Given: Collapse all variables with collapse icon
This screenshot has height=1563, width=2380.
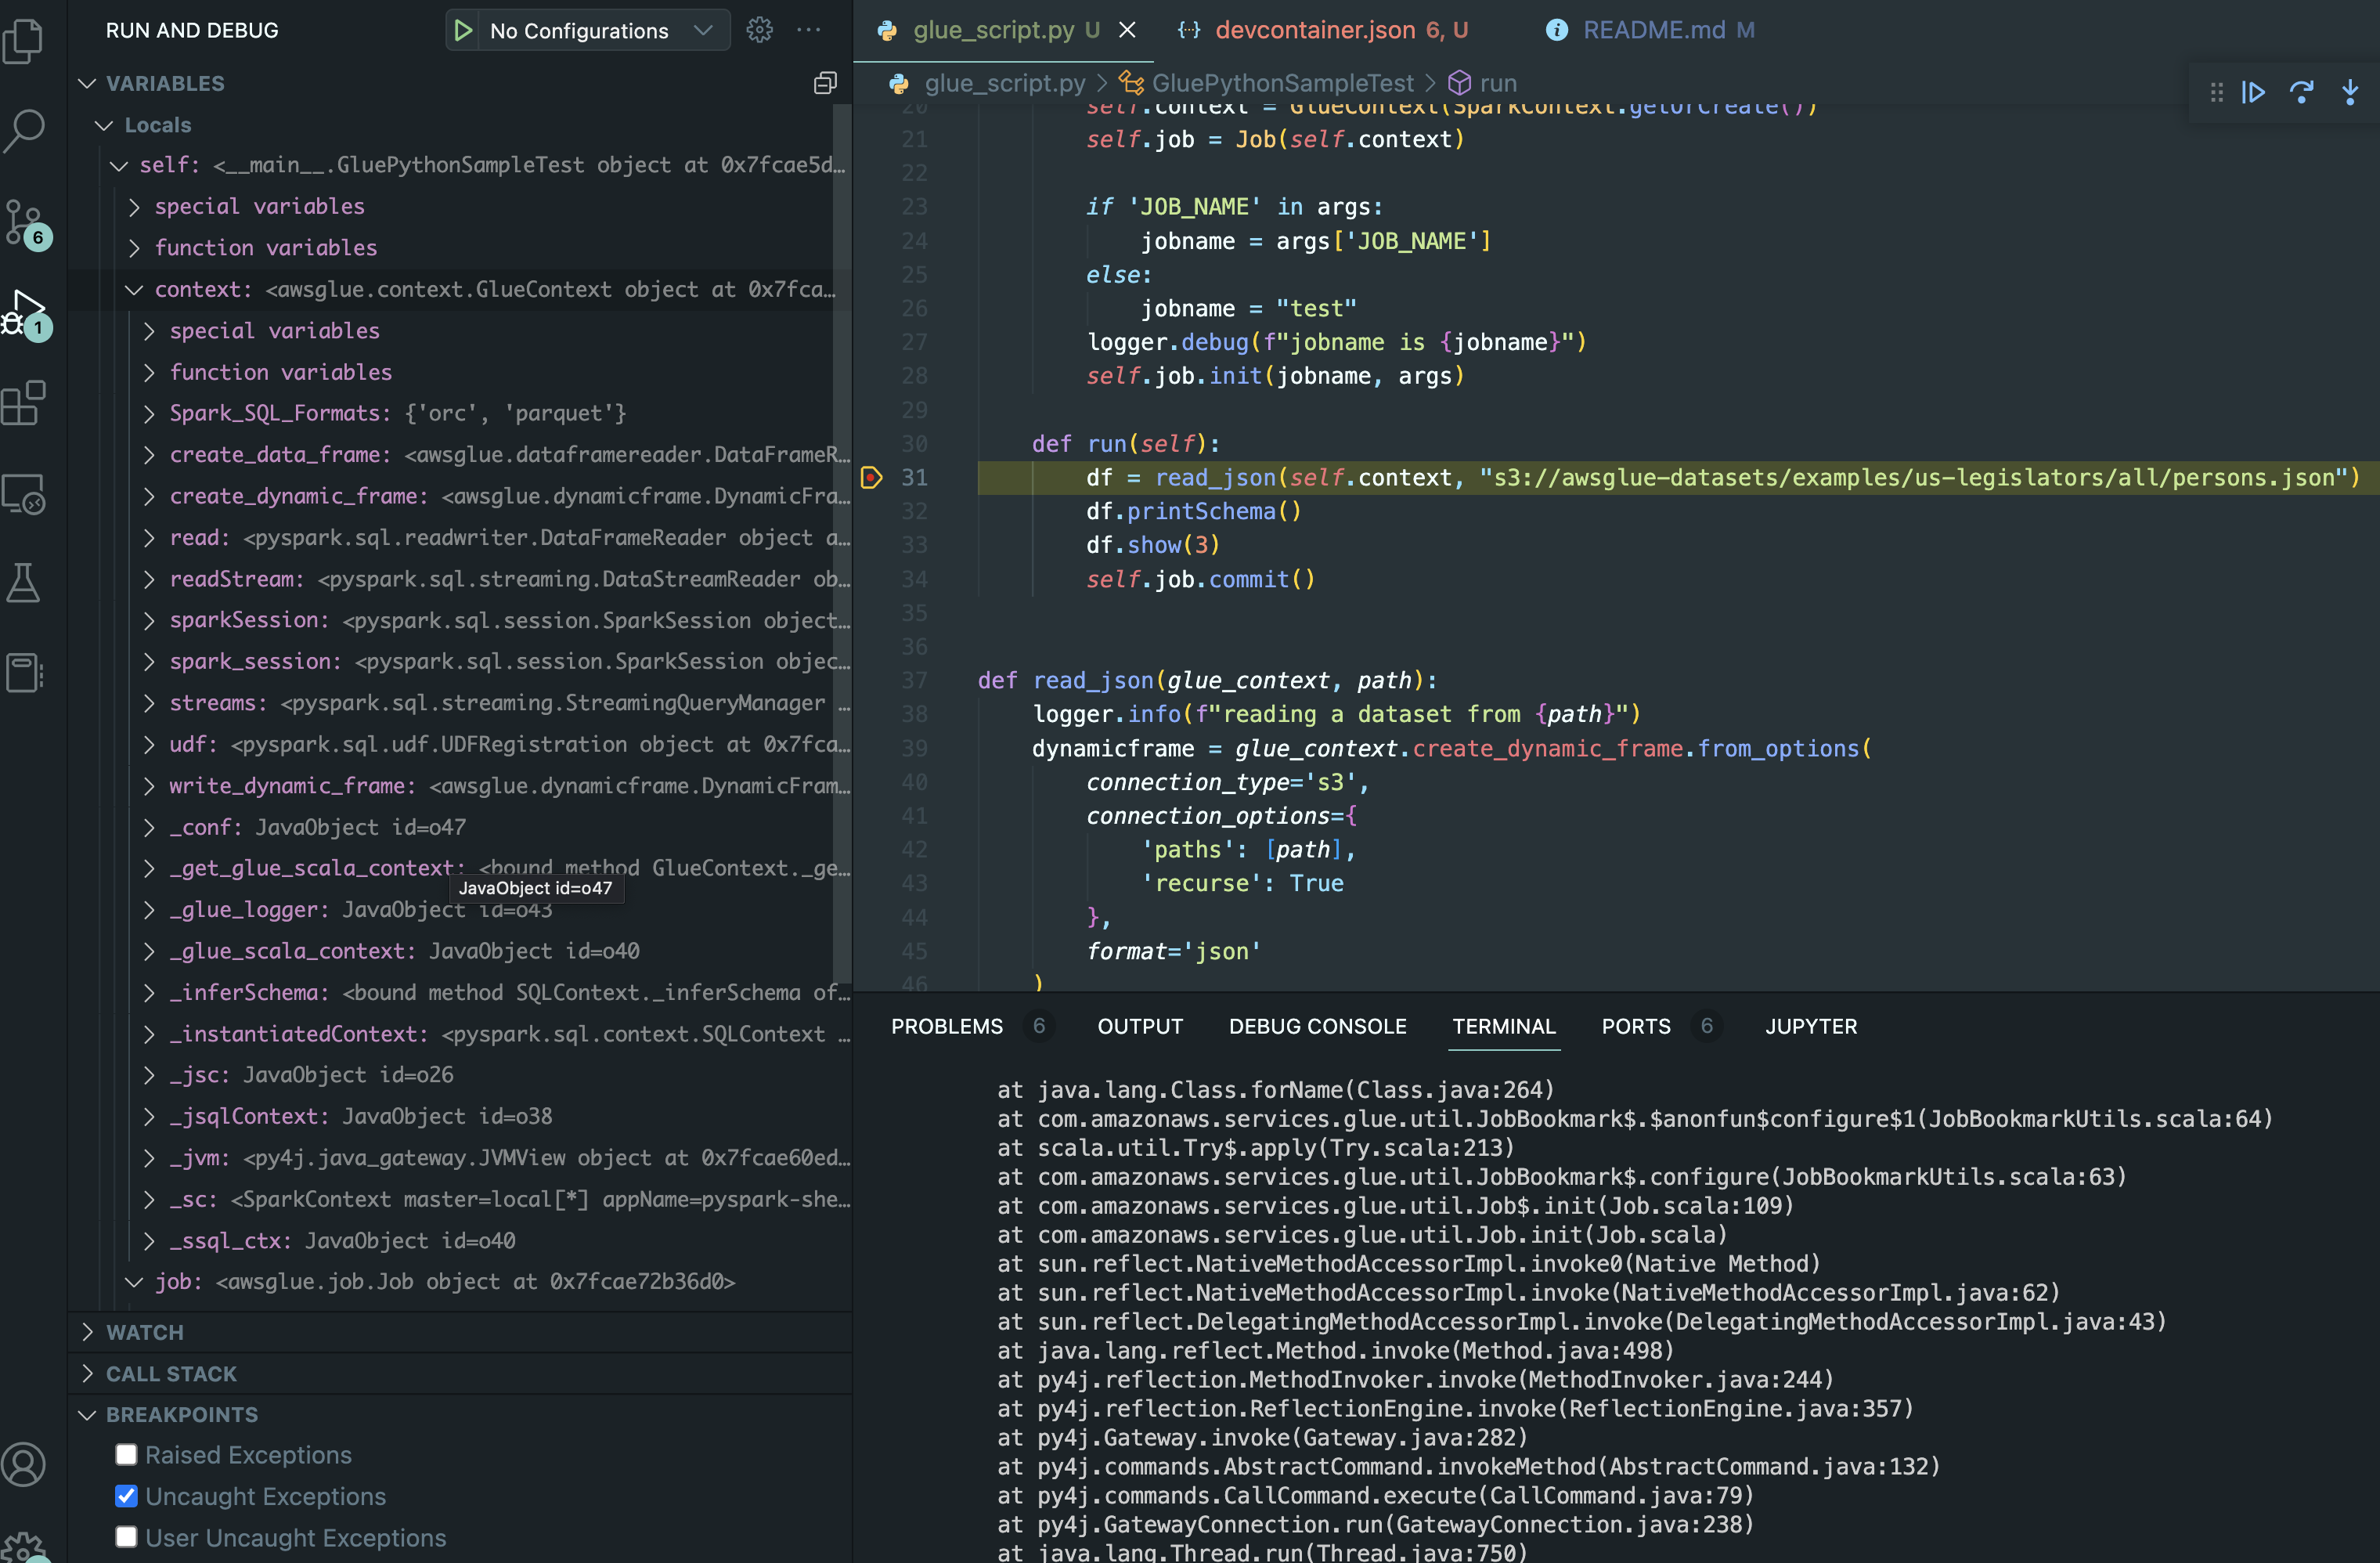Looking at the screenshot, I should 825,83.
